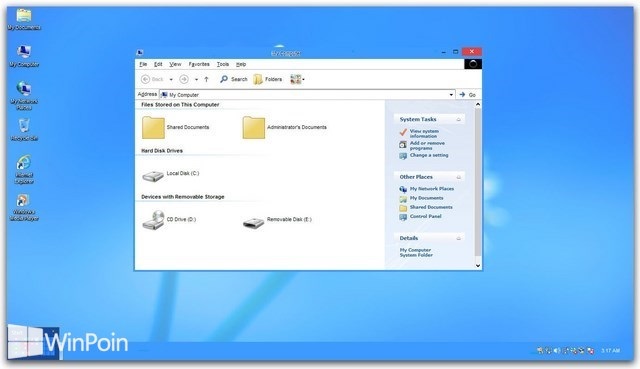
Task: Select Local Disk (C:) drive
Action: click(171, 174)
